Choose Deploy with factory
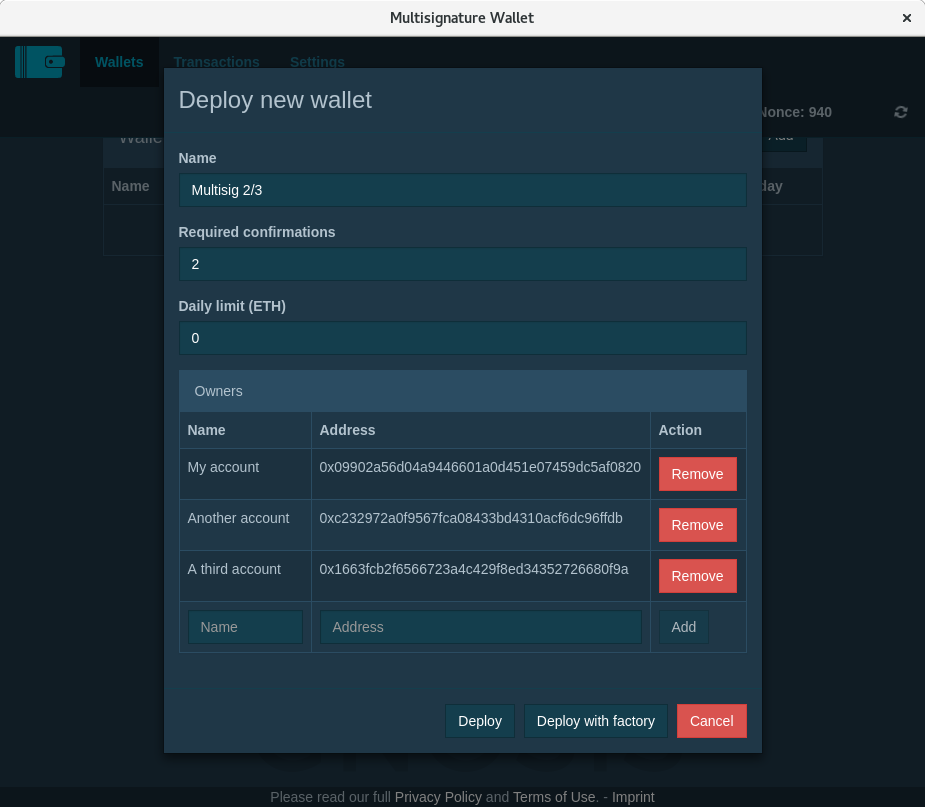The image size is (925, 807). [x=596, y=721]
